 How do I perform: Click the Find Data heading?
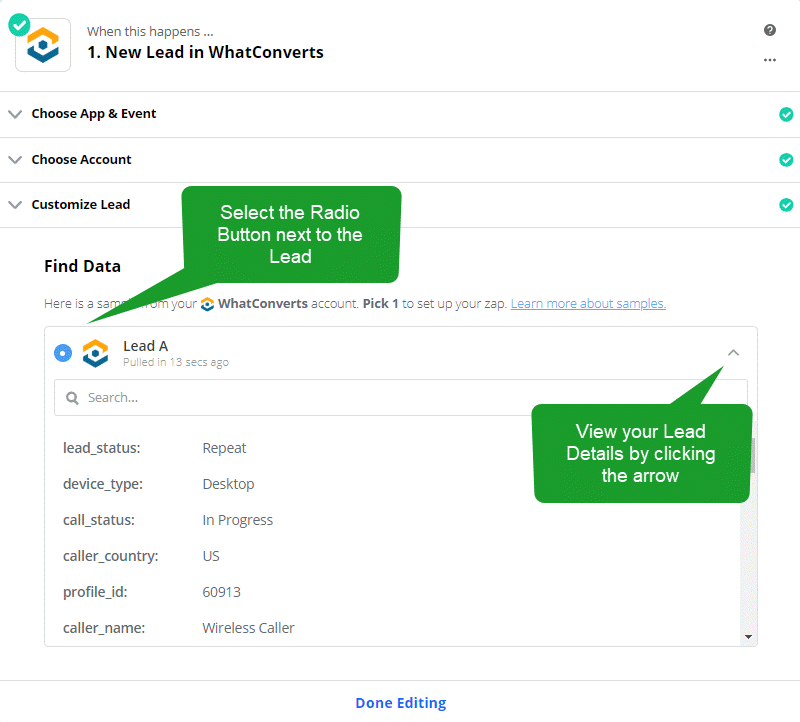[82, 266]
